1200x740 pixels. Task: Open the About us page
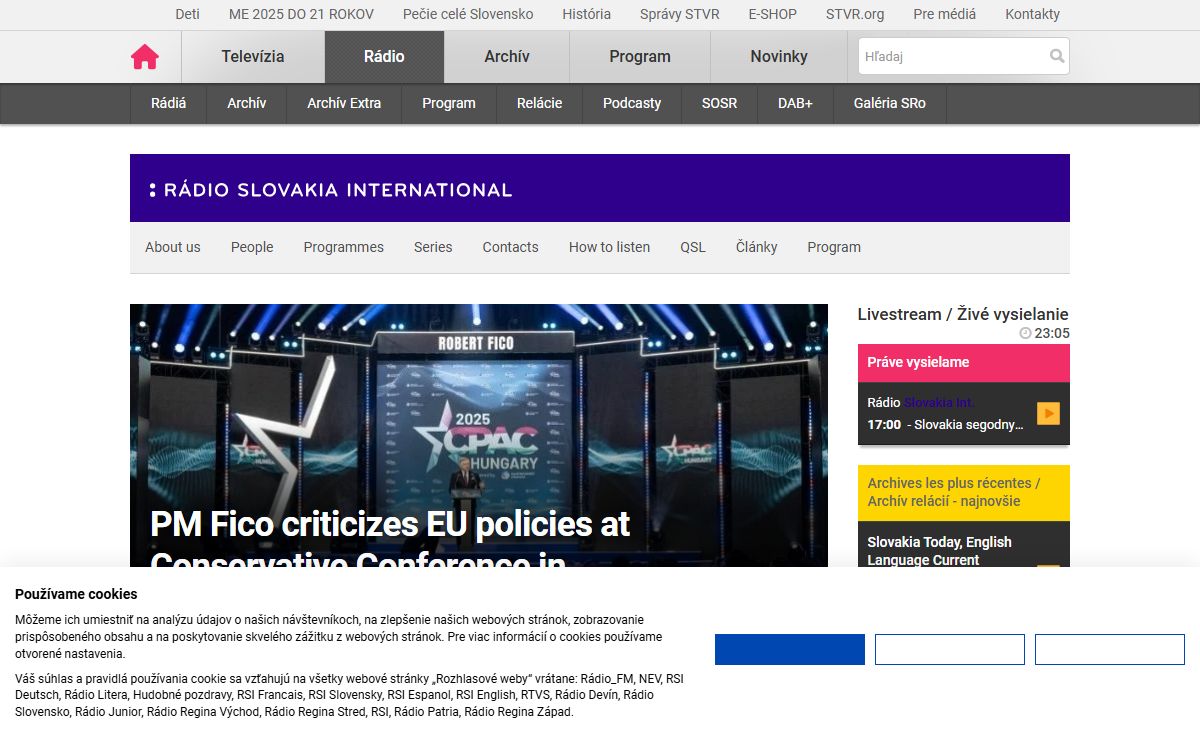[x=173, y=247]
